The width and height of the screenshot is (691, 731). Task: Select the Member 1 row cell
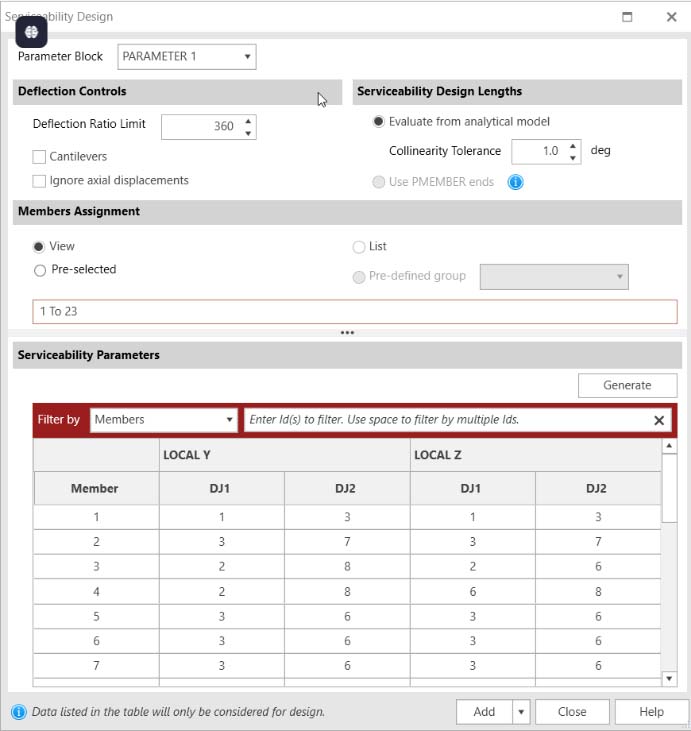click(96, 517)
